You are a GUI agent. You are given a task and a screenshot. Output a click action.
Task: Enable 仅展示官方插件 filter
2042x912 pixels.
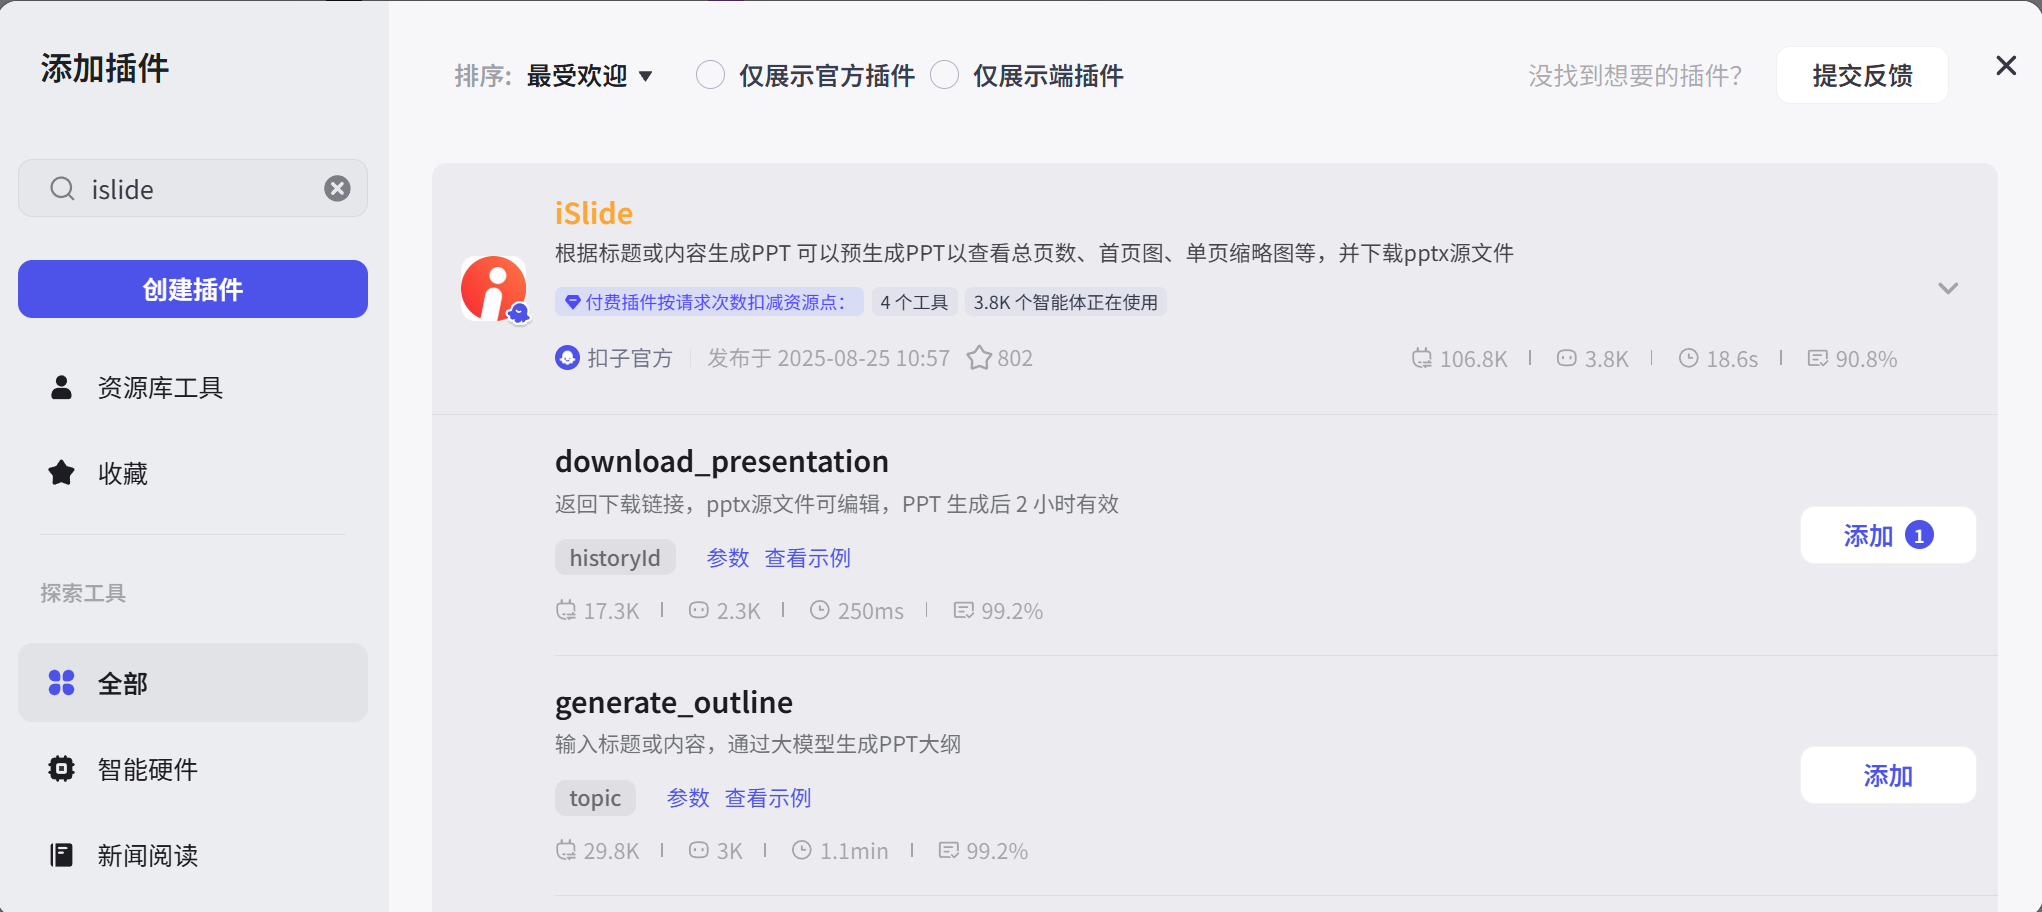pyautogui.click(x=710, y=76)
